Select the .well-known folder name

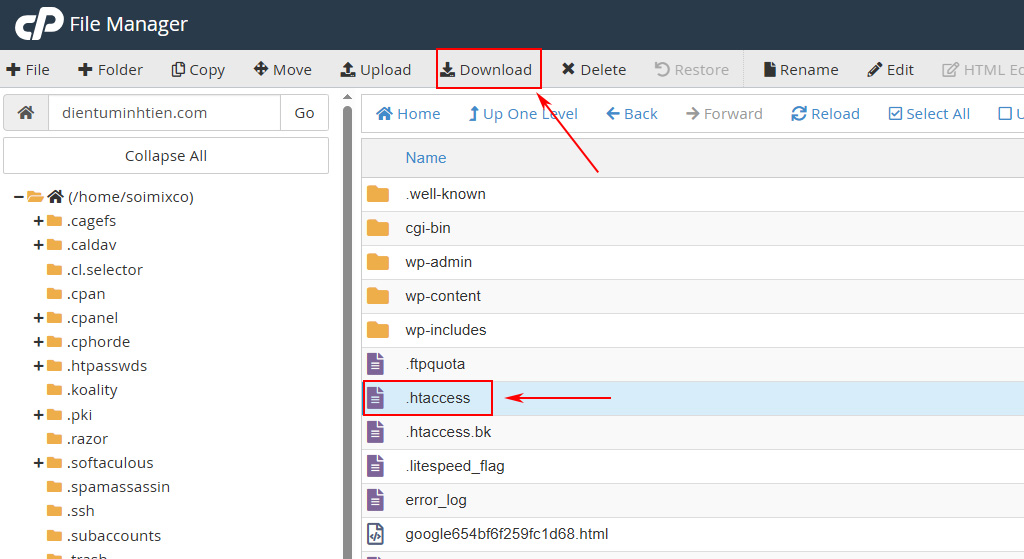coord(445,194)
